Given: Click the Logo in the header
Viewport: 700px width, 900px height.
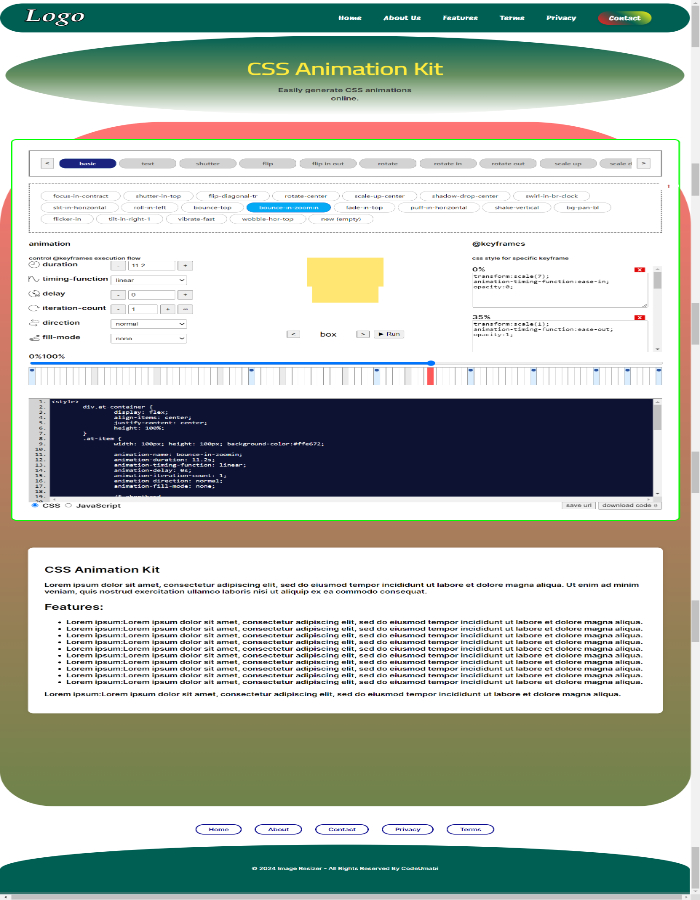Looking at the screenshot, I should [55, 17].
